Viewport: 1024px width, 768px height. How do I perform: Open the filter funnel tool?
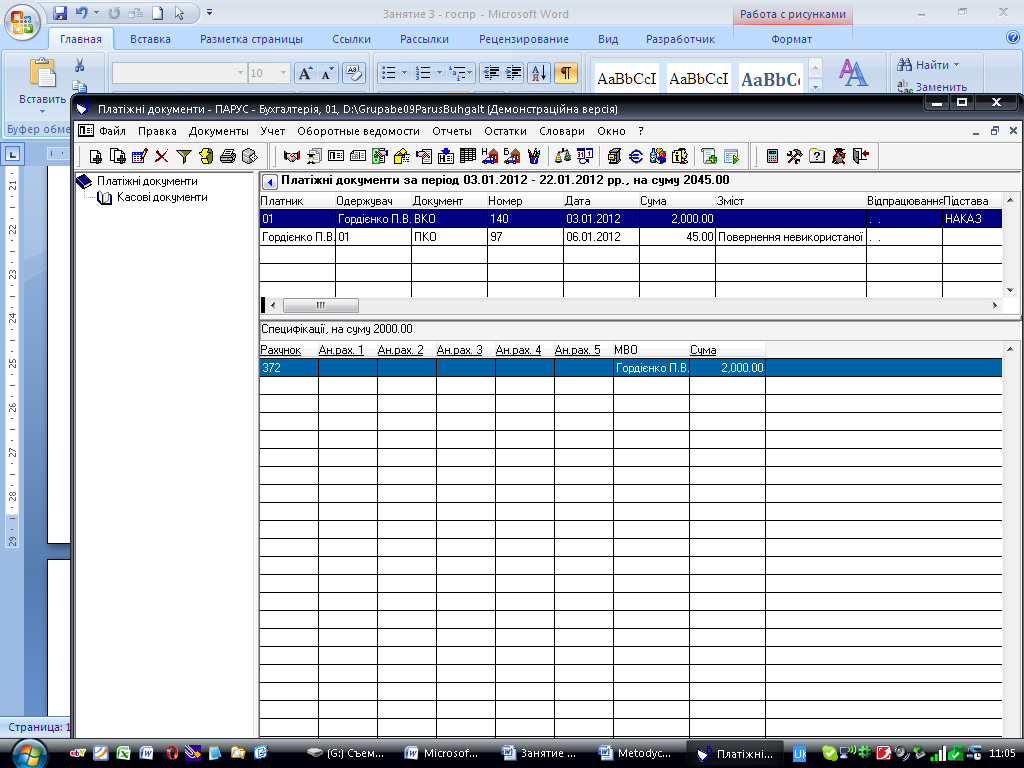tap(184, 157)
